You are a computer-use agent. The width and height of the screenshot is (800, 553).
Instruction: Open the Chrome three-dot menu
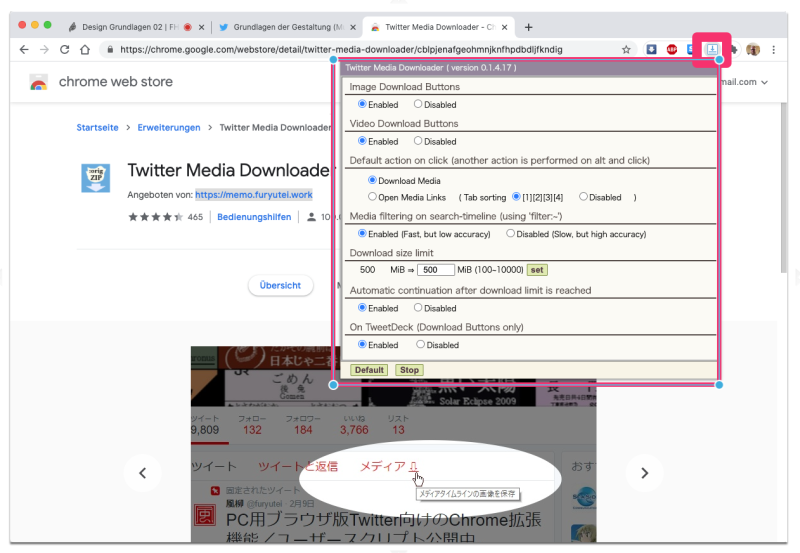point(773,49)
